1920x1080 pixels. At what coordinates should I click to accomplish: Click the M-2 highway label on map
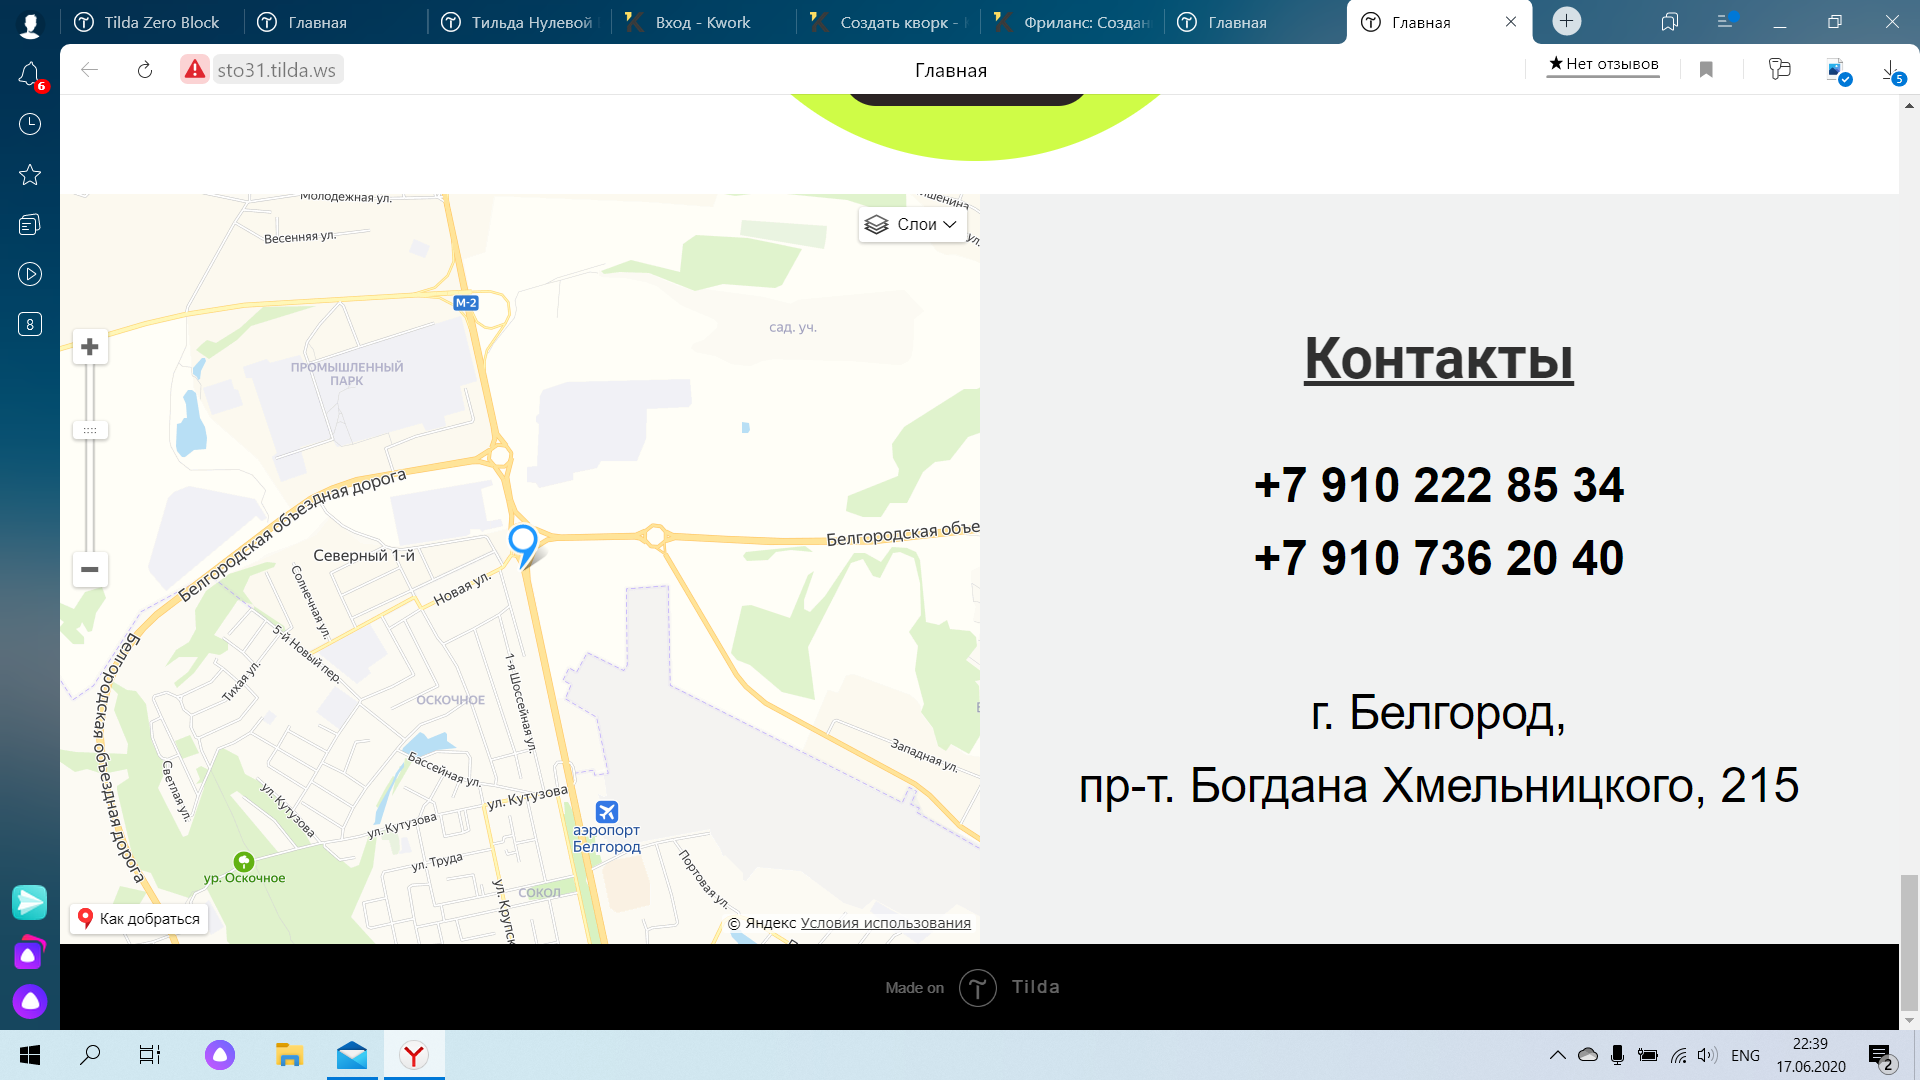pyautogui.click(x=466, y=302)
